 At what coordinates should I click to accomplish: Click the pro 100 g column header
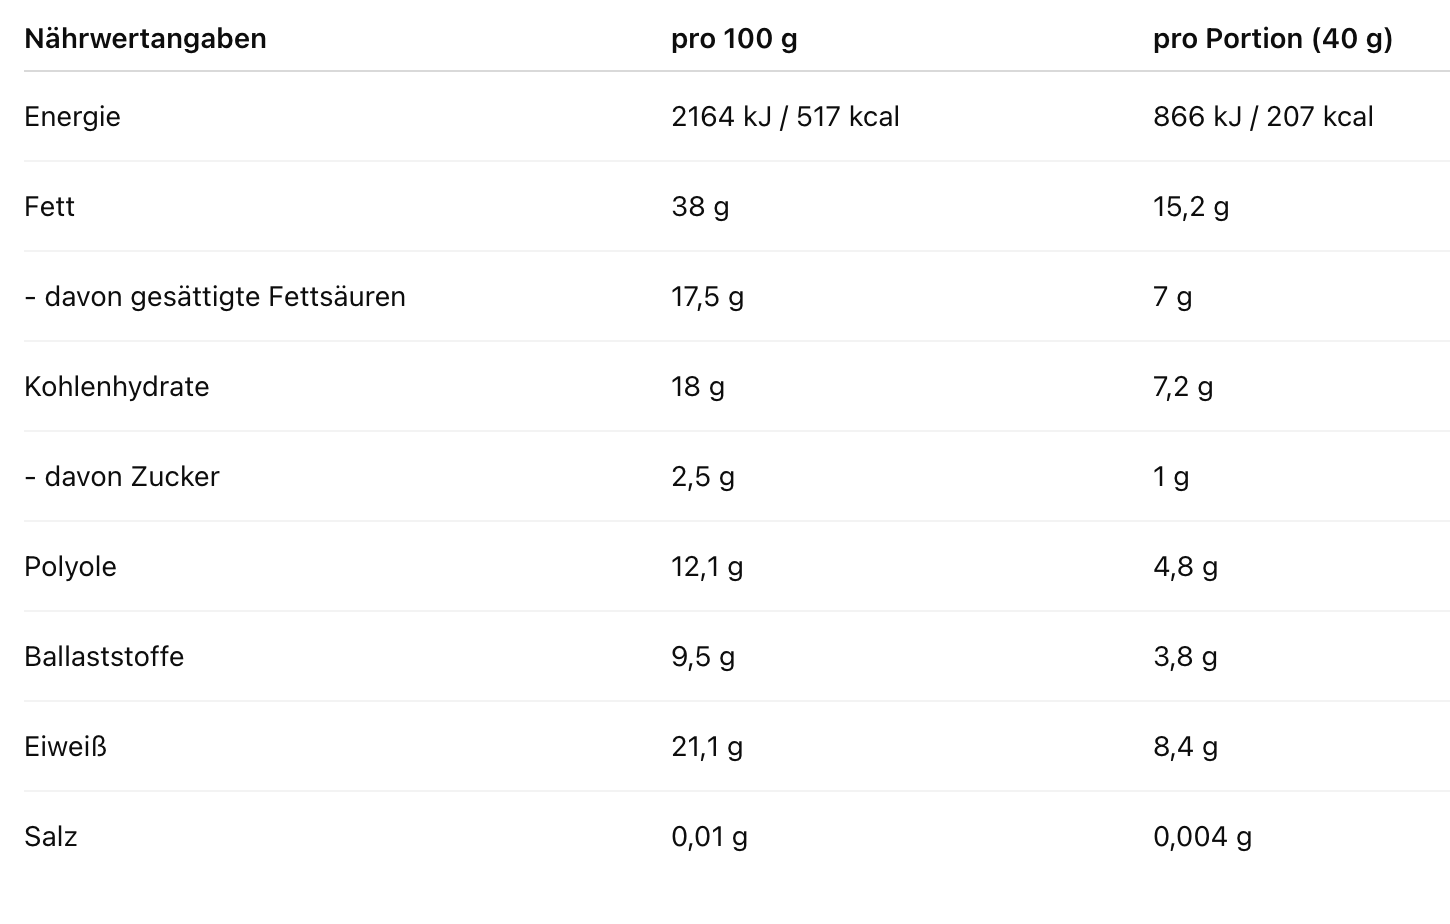[x=734, y=39]
